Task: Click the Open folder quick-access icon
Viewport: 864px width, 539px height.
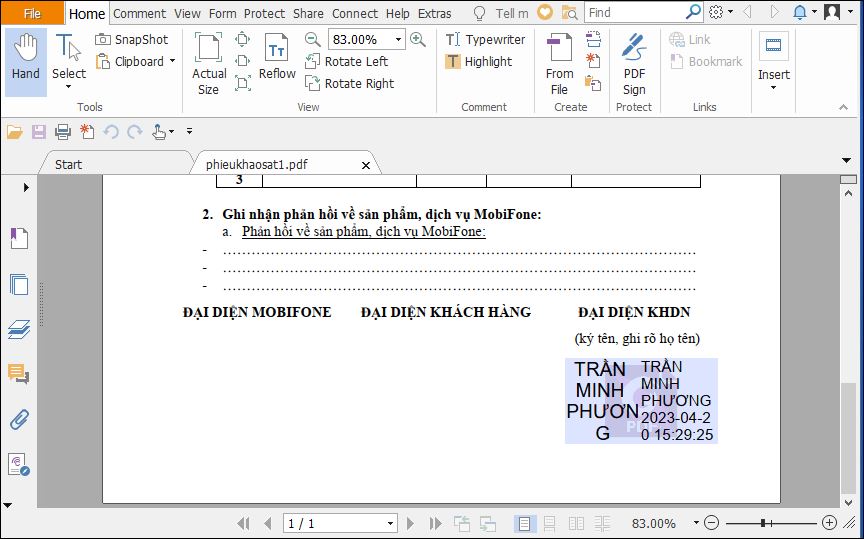Action: click(x=14, y=132)
